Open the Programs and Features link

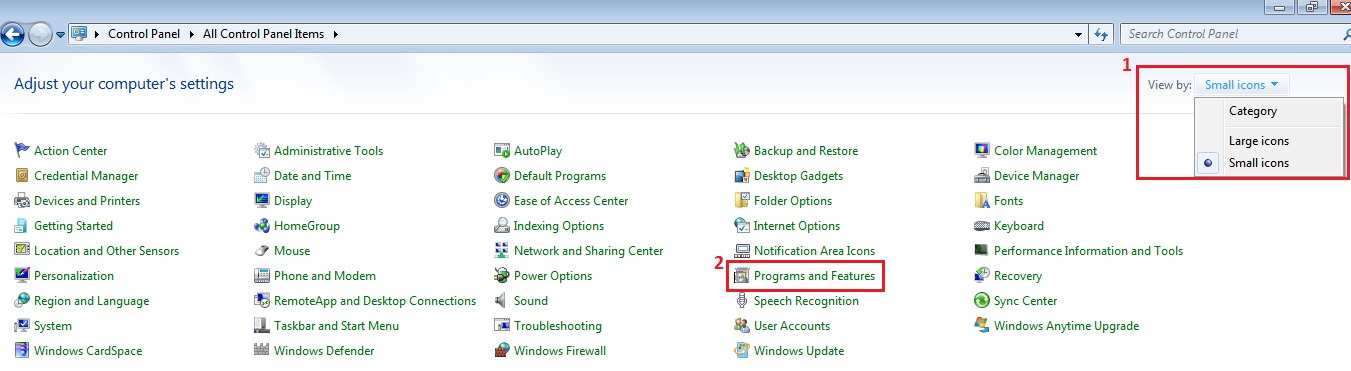(x=814, y=276)
